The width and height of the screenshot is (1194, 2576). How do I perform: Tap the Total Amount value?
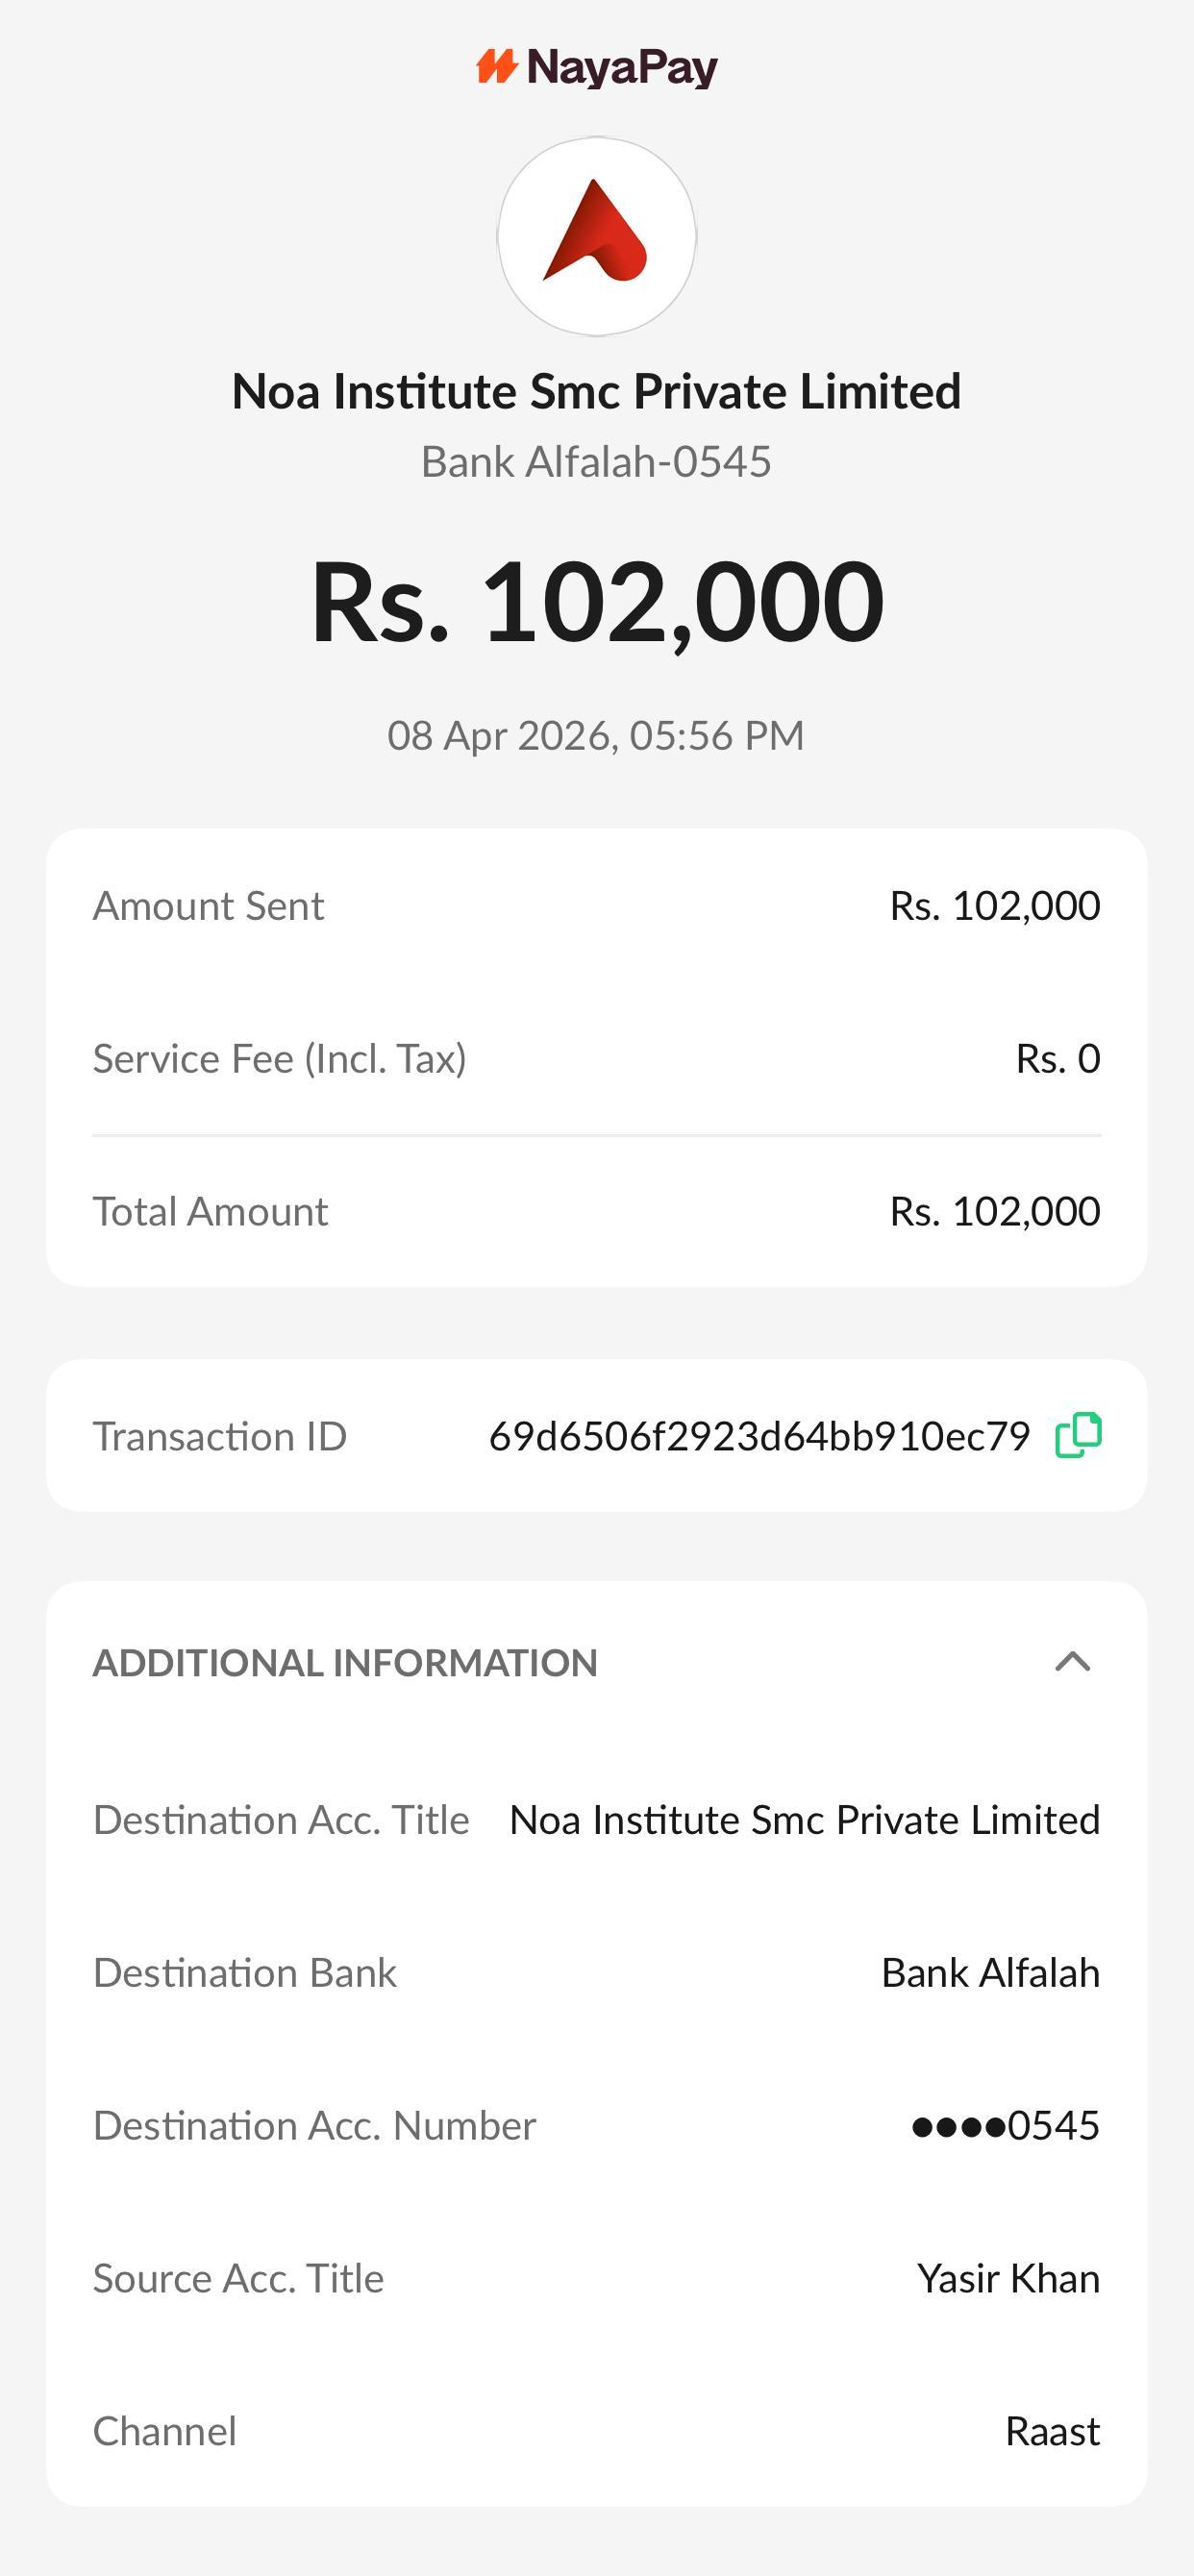pyautogui.click(x=994, y=1212)
